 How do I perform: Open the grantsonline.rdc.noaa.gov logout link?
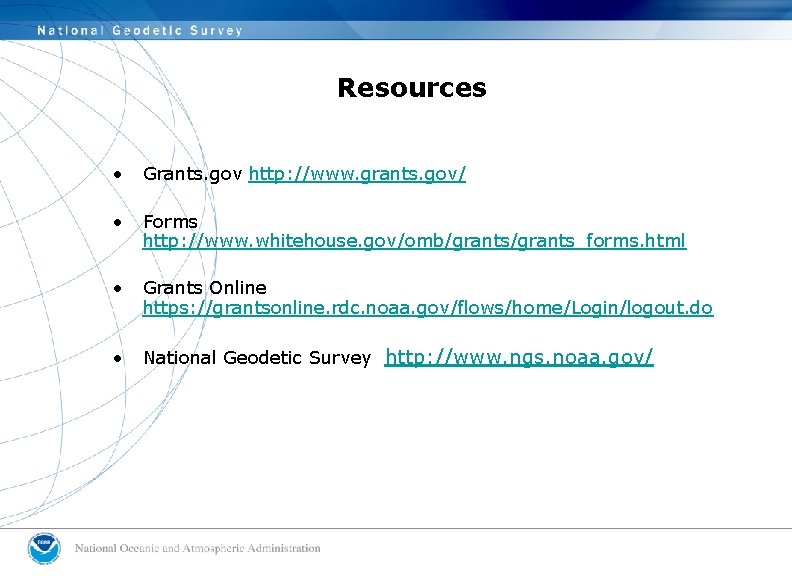[x=428, y=308]
